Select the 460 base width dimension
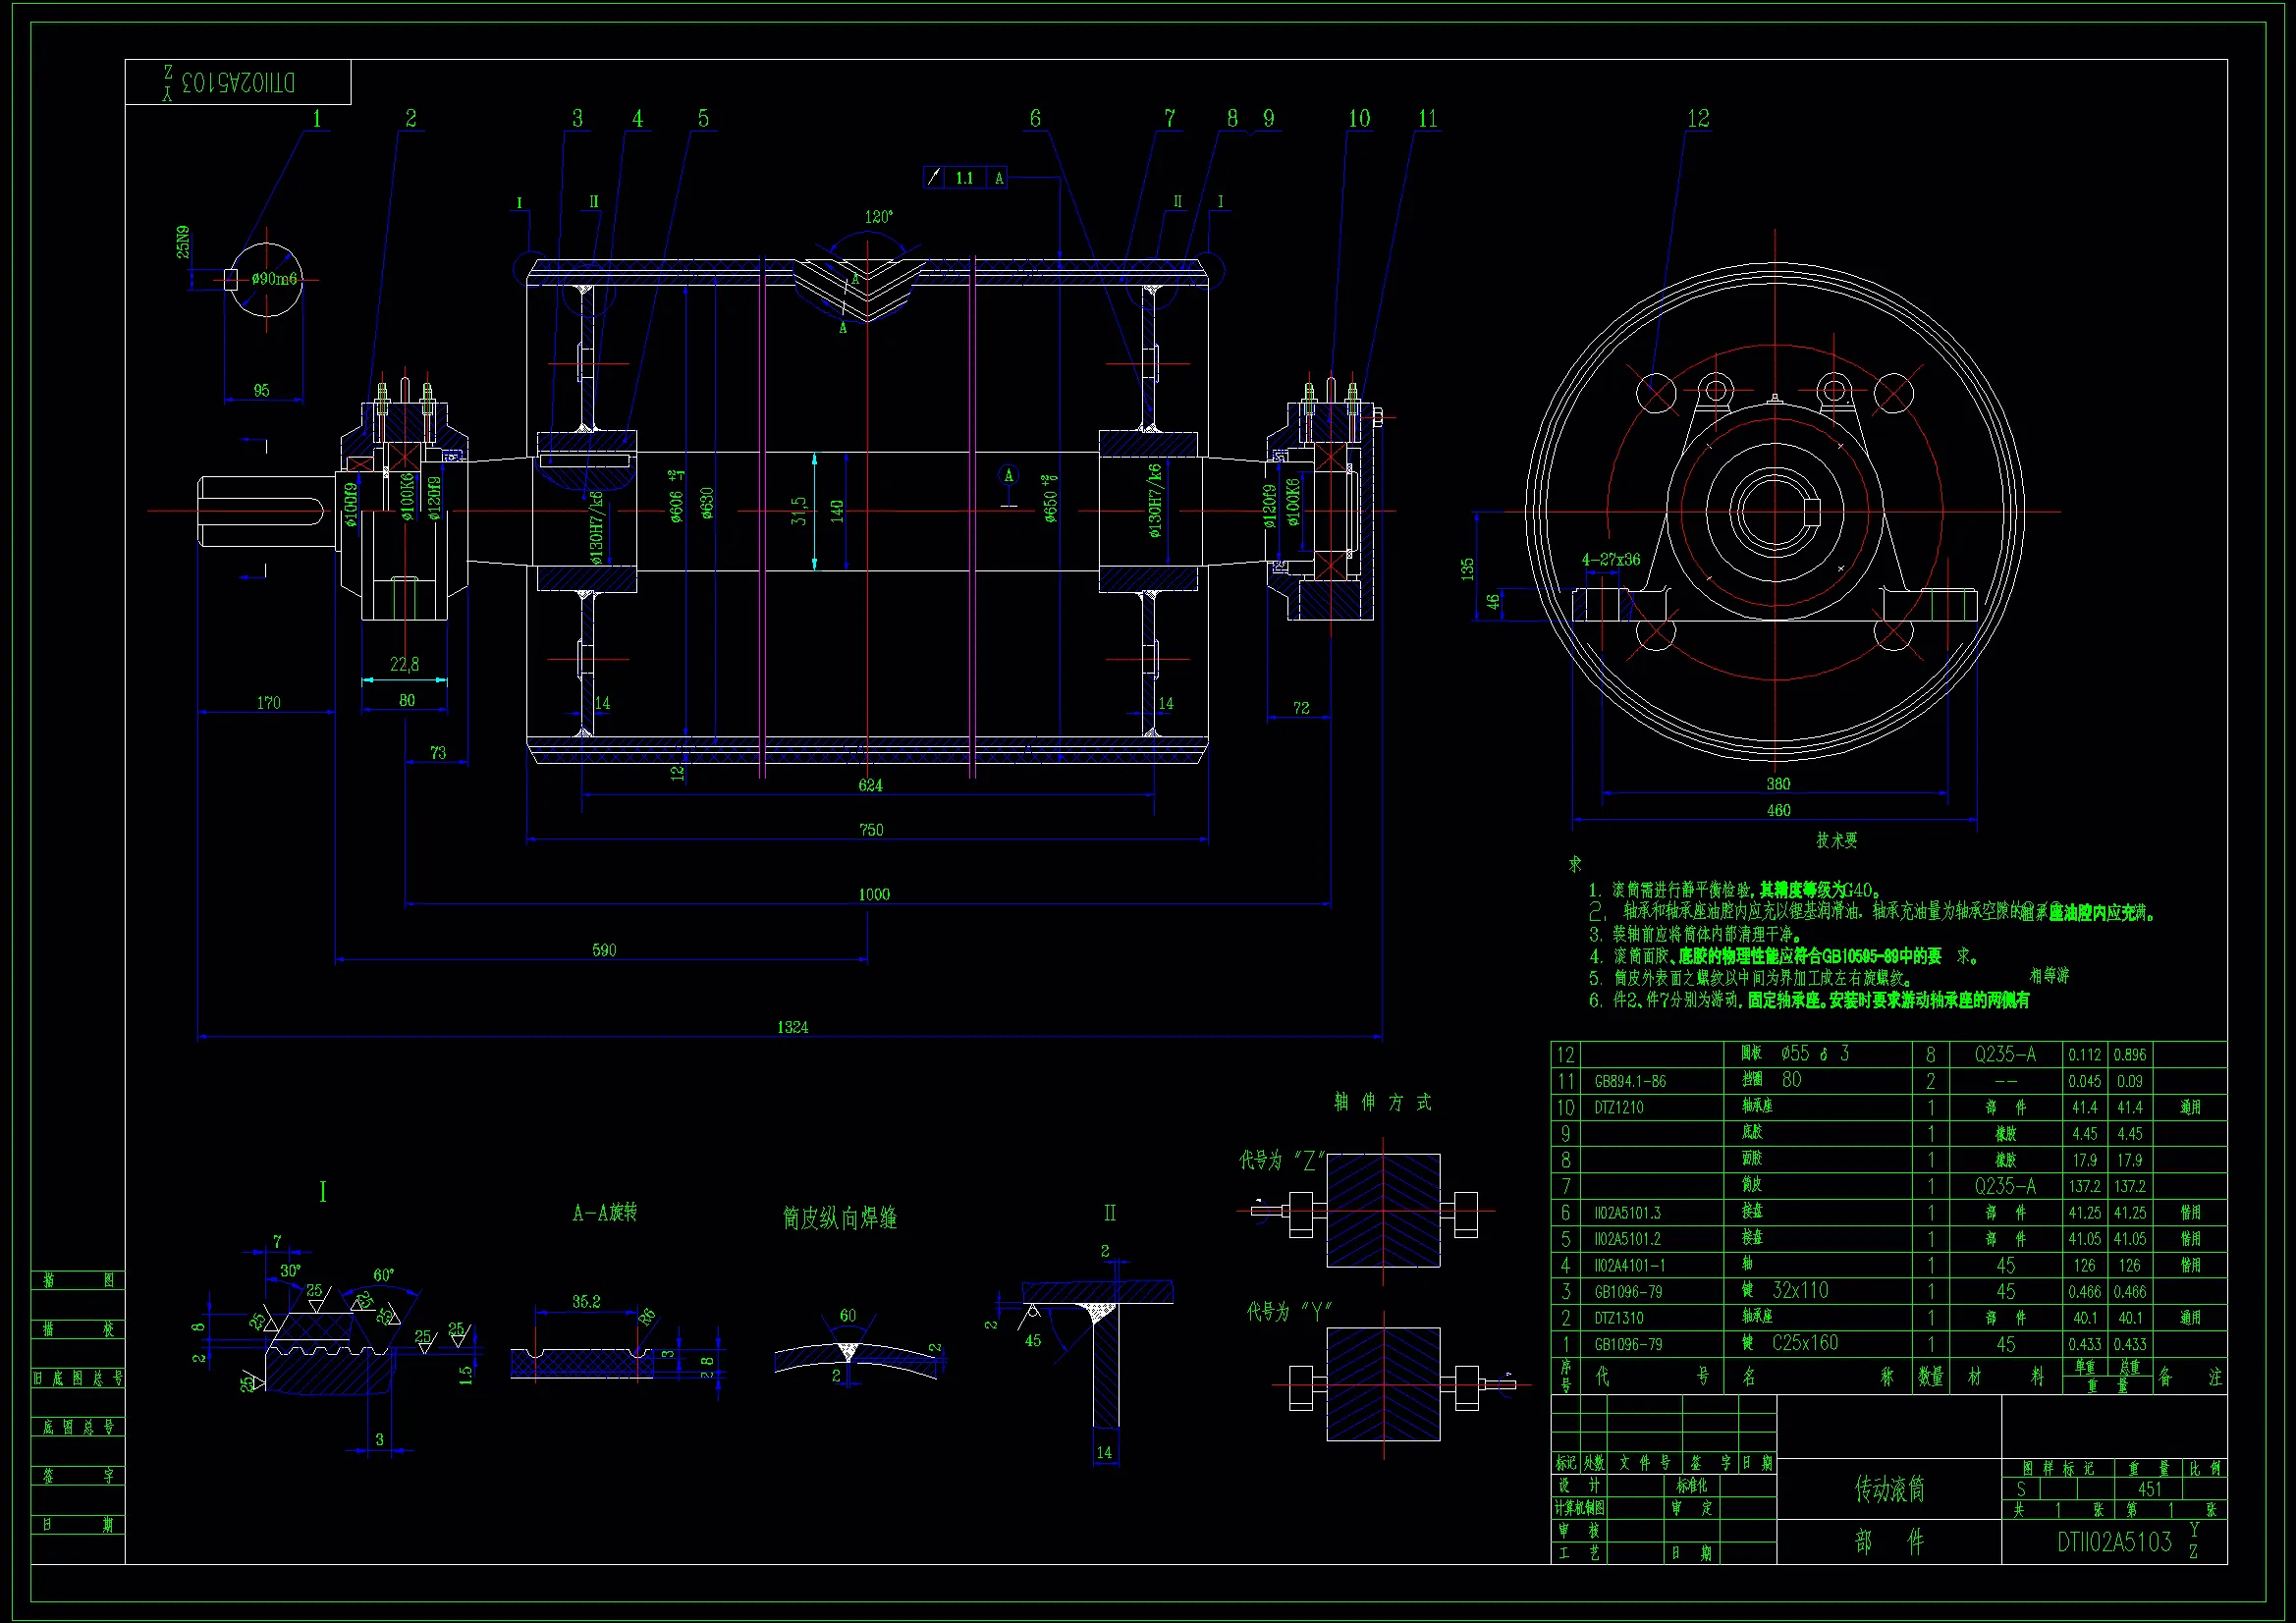Screen dimensions: 2296x1623 (x=1778, y=810)
